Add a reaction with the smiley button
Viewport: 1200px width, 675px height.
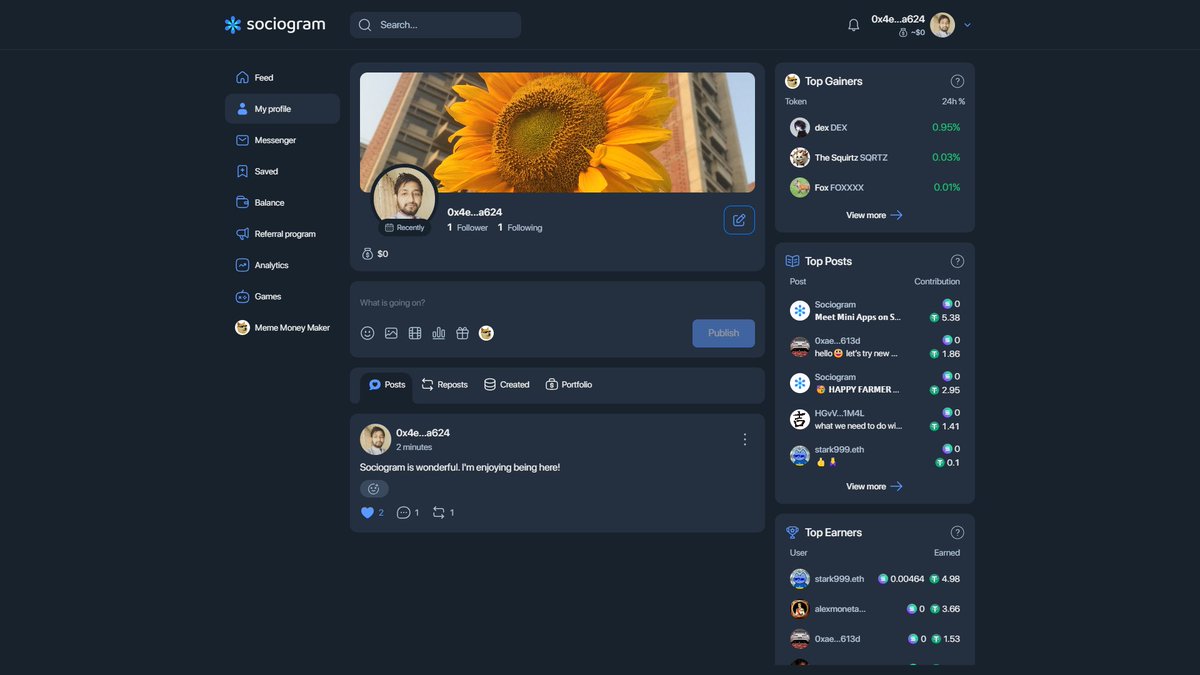click(x=374, y=489)
